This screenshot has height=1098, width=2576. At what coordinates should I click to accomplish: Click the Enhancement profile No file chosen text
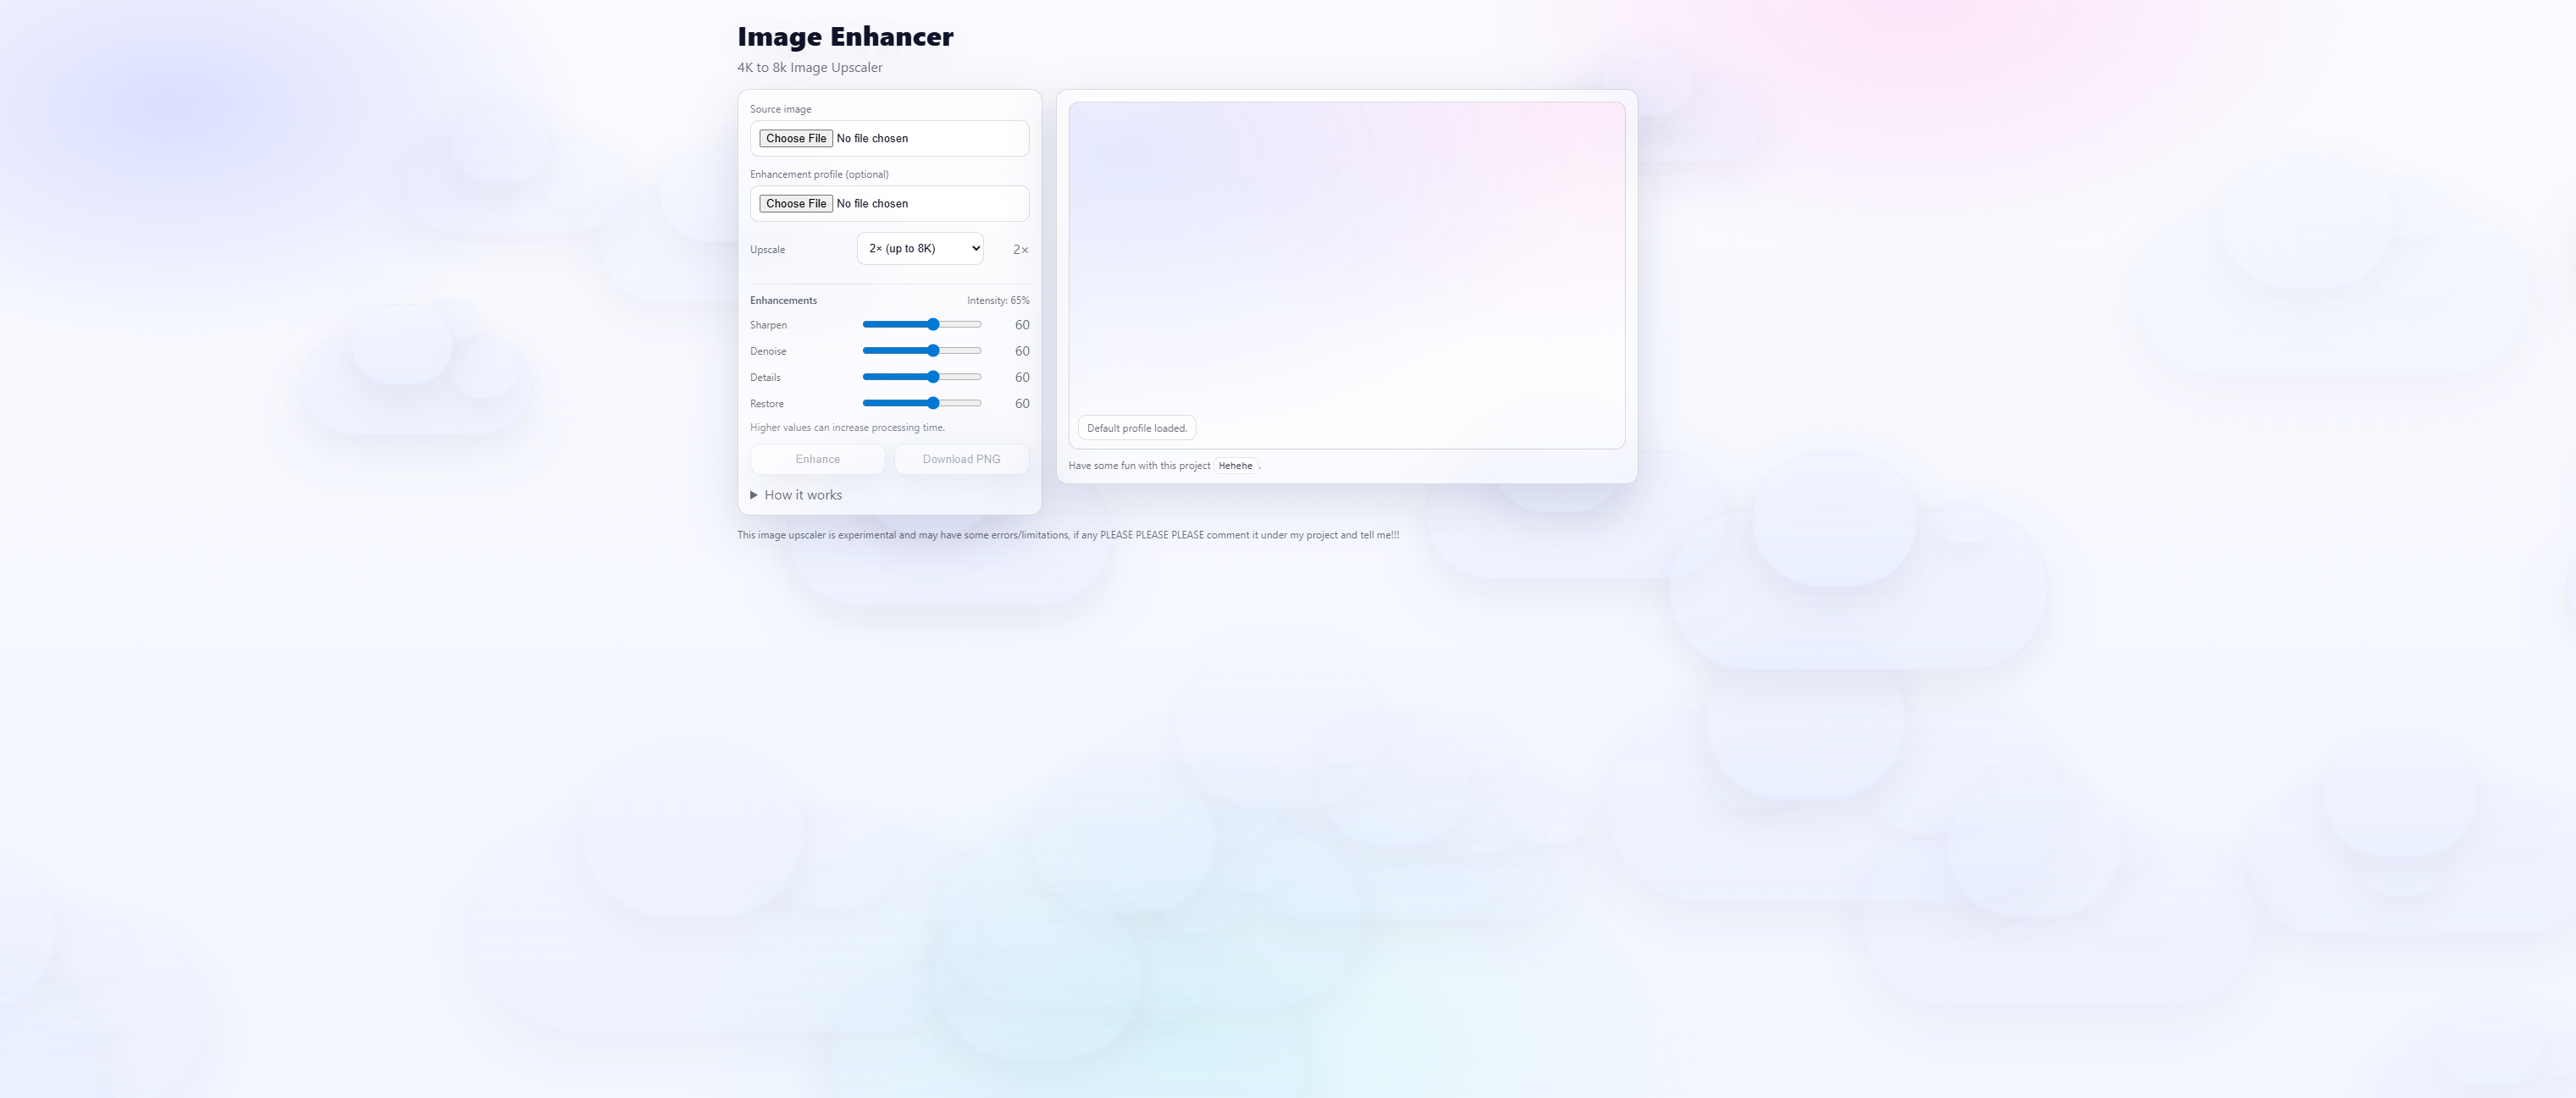tap(872, 203)
